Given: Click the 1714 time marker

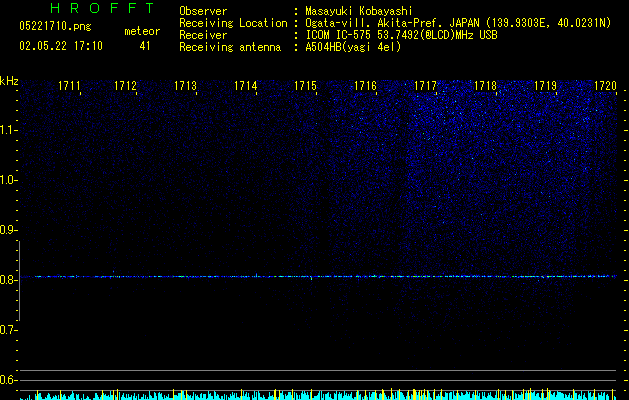Looking at the screenshot, I should pos(246,86).
